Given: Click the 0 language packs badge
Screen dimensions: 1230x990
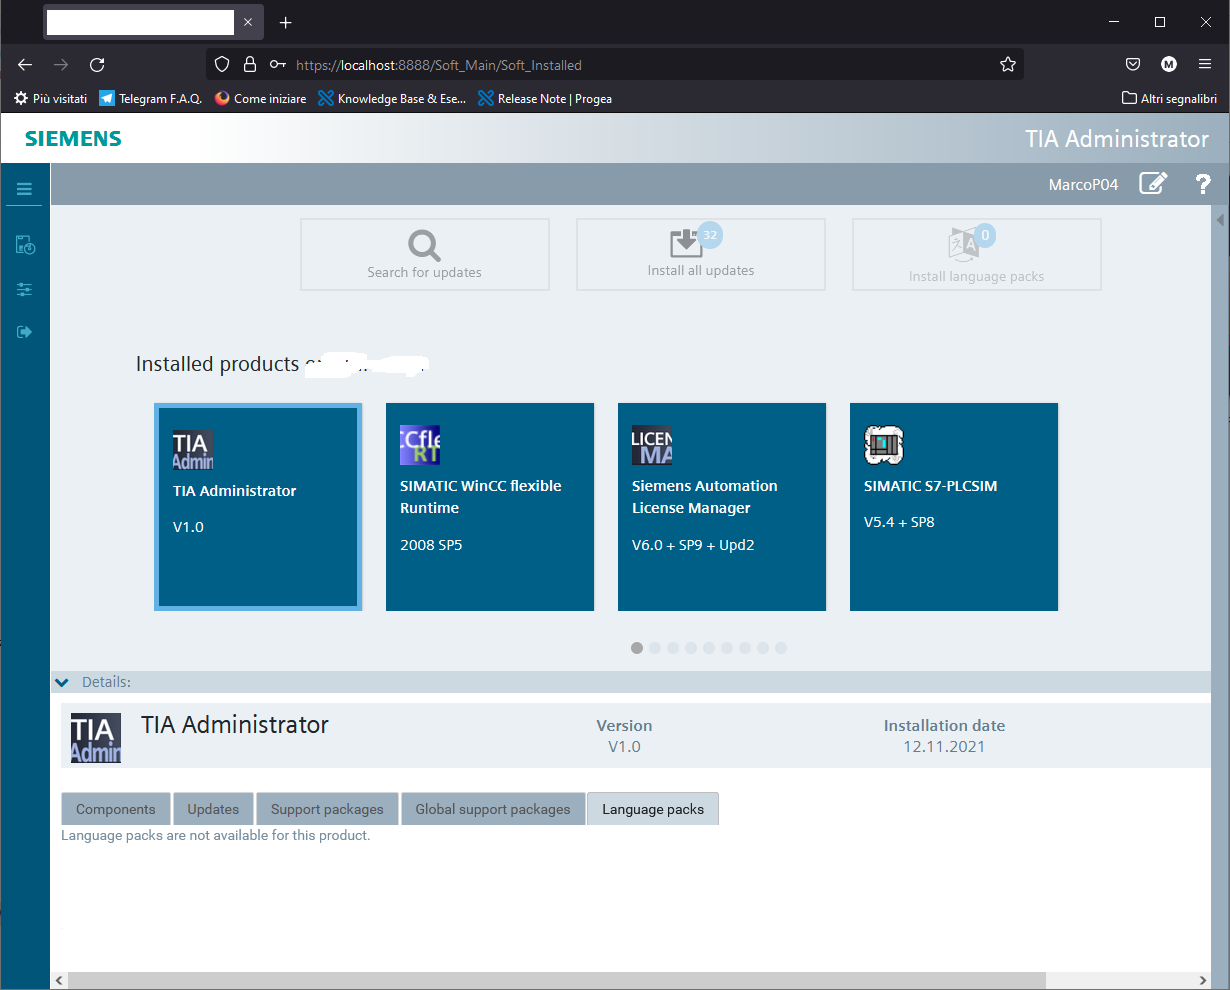Looking at the screenshot, I should point(985,236).
